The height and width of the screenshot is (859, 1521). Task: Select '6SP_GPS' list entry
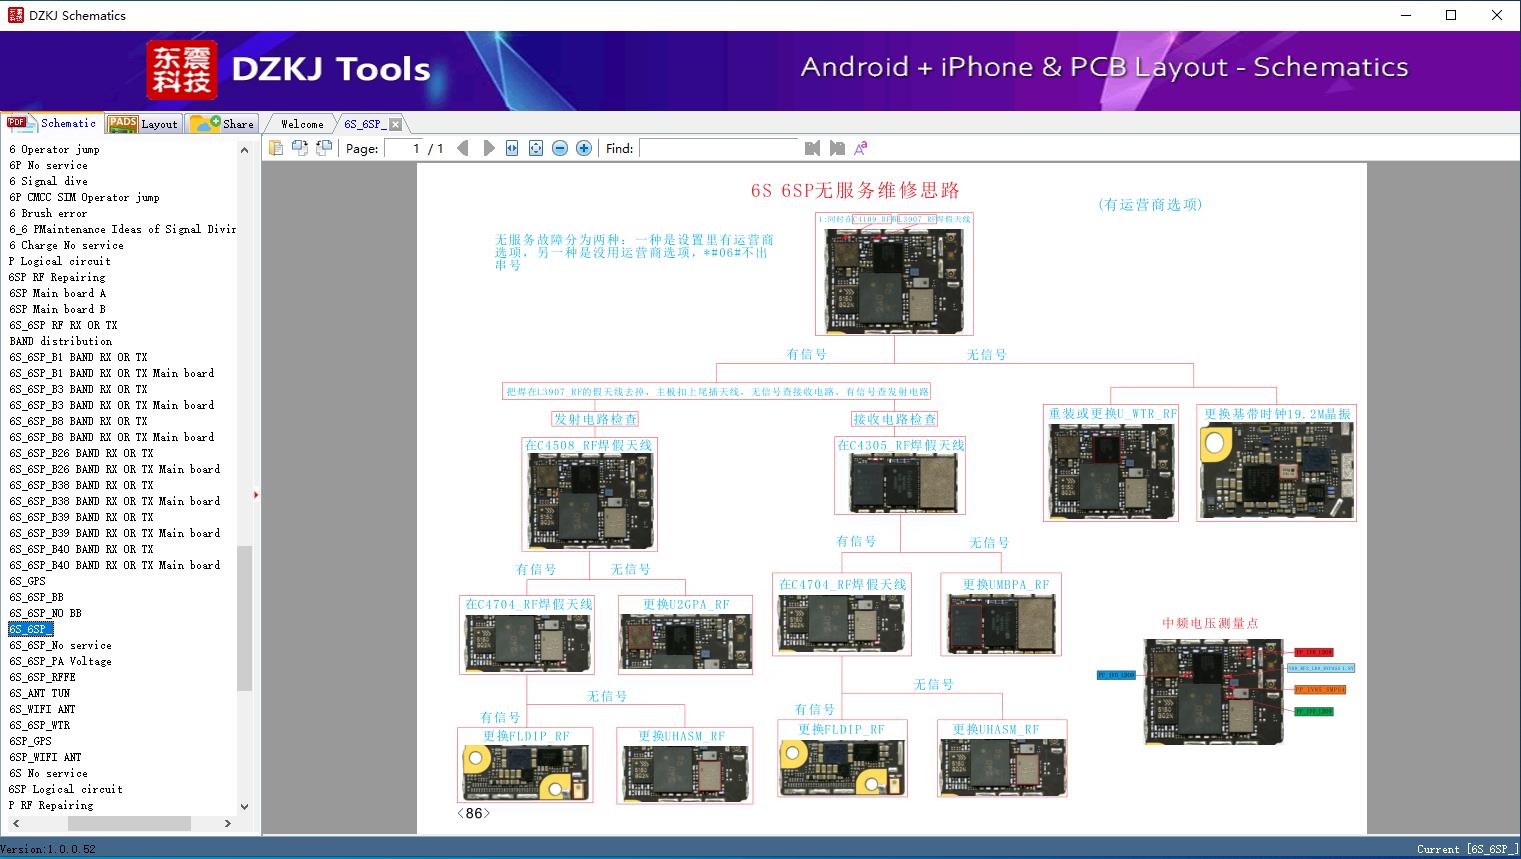30,741
